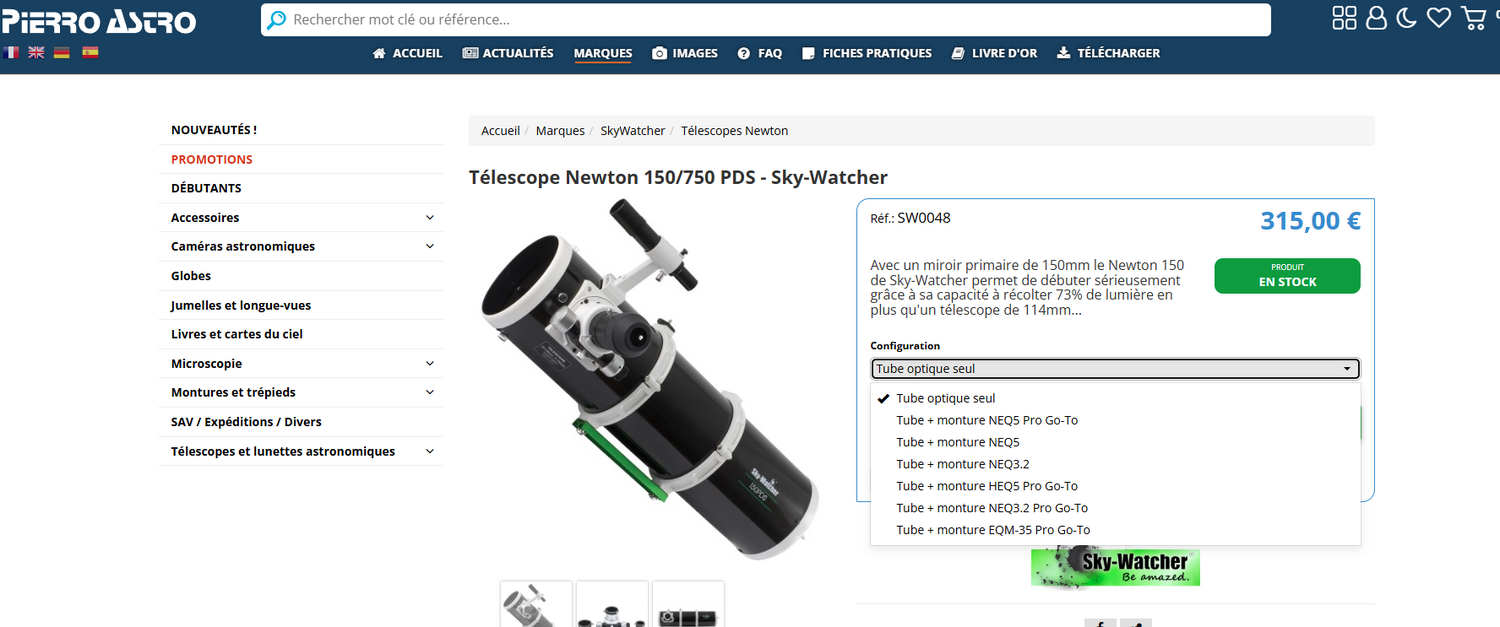The image size is (1500, 627).
Task: Select Tube + monture EQM-35 Pro Go-To
Action: click(x=1115, y=530)
